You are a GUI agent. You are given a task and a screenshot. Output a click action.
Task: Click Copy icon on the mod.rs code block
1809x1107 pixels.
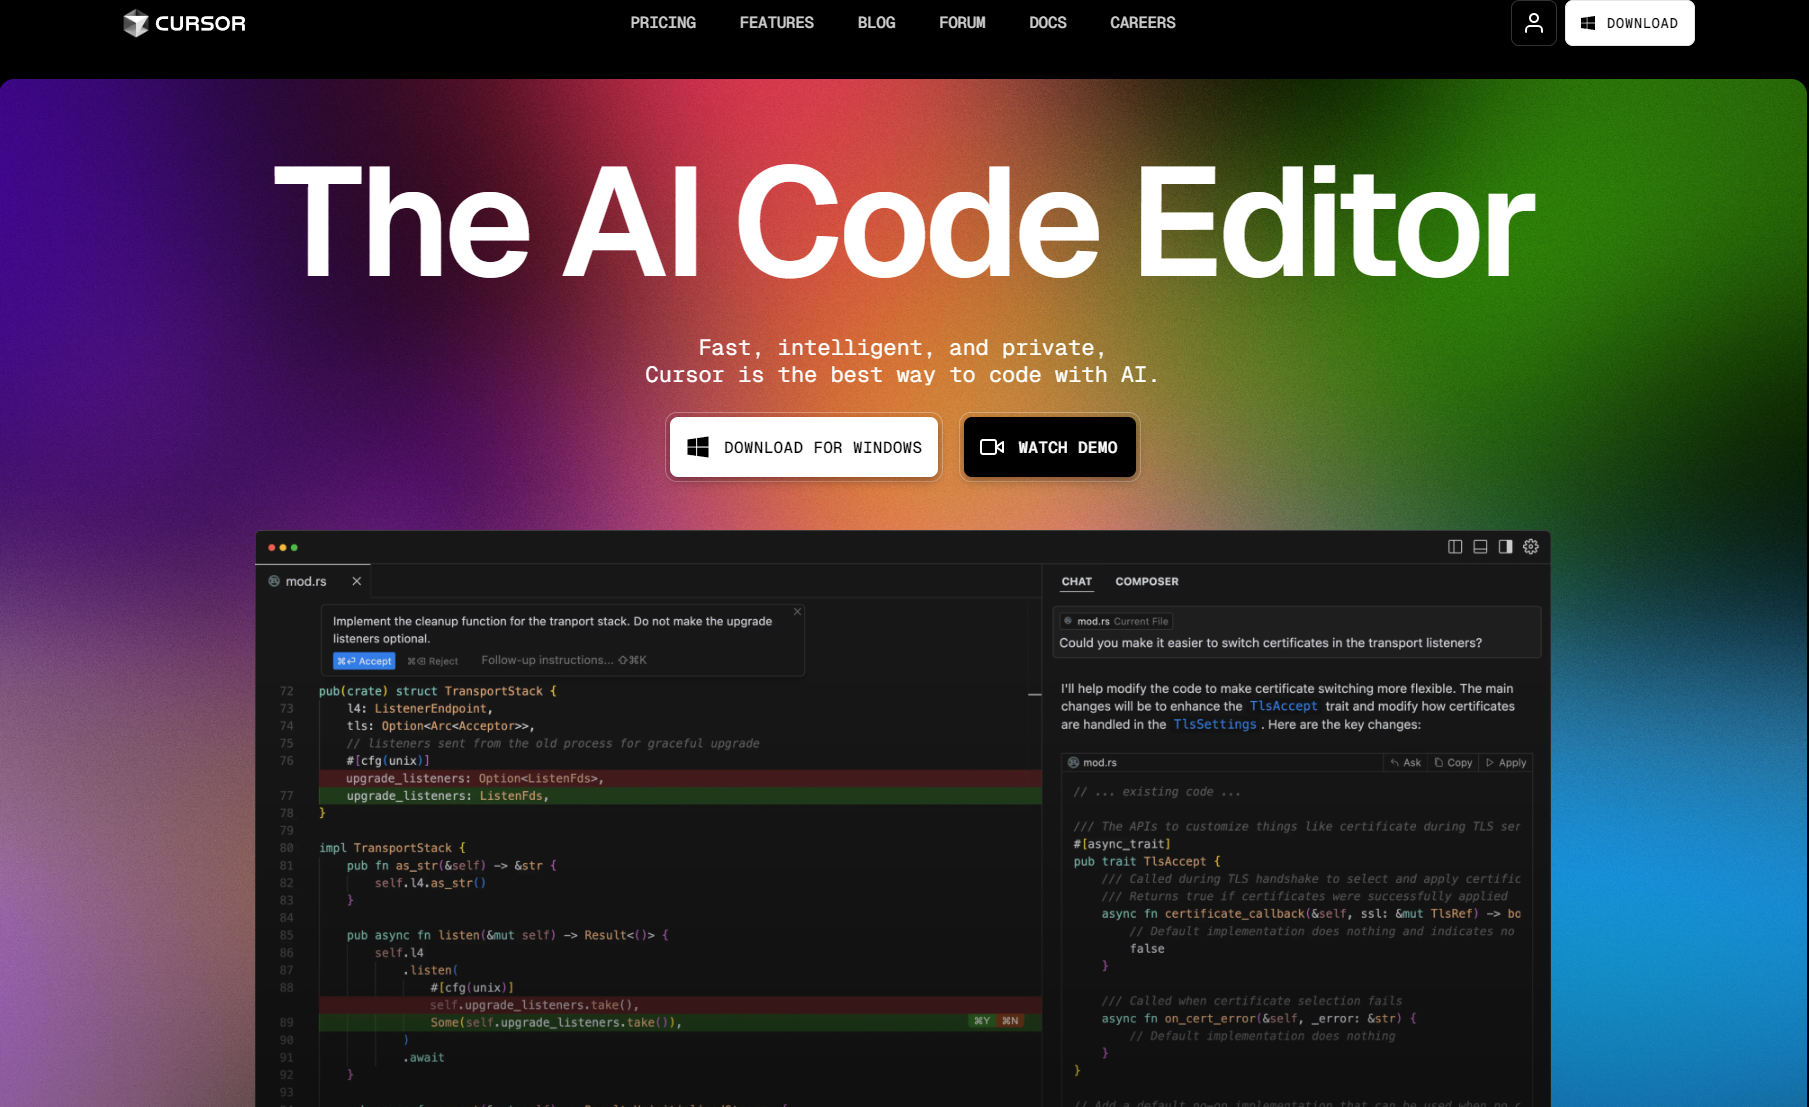[1453, 763]
